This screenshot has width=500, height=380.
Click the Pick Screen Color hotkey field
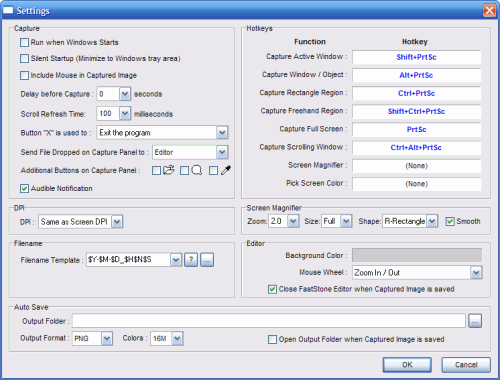coord(417,184)
